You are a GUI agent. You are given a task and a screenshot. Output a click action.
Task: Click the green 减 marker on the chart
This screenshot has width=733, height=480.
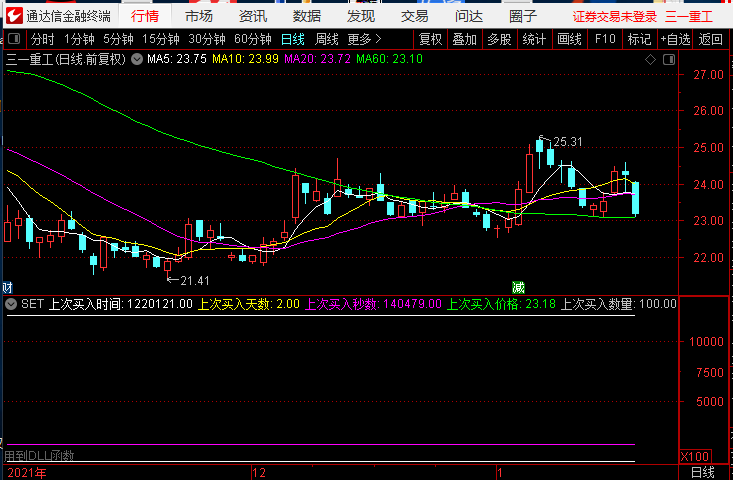517,287
